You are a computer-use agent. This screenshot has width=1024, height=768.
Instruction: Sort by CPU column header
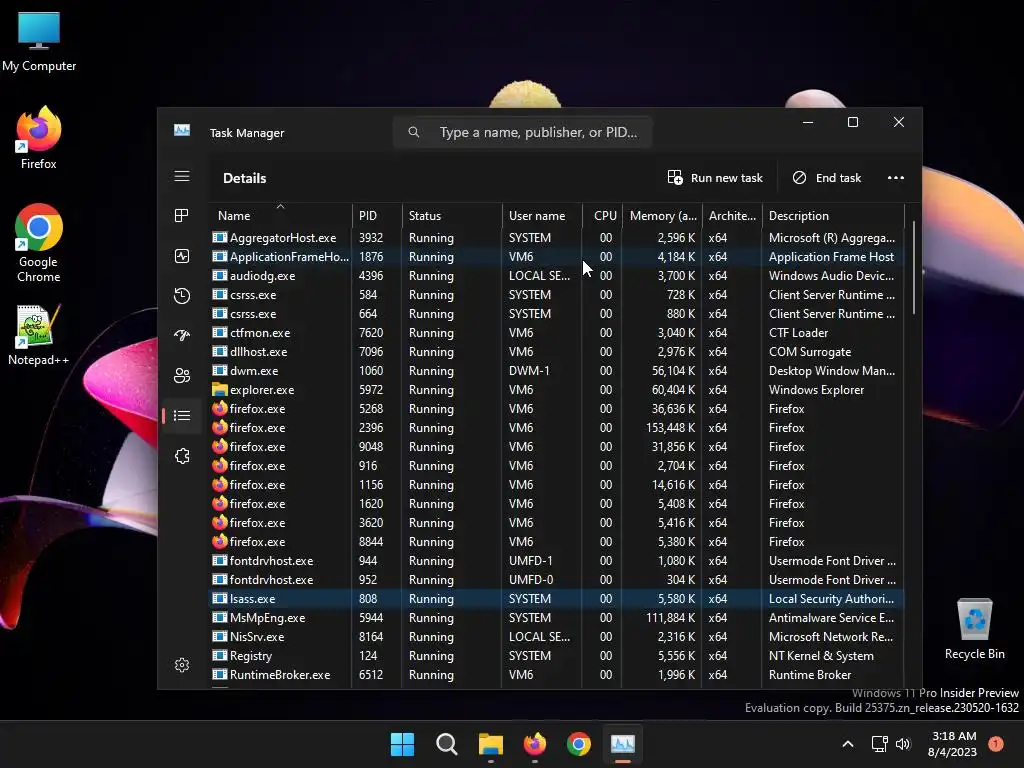tap(602, 216)
